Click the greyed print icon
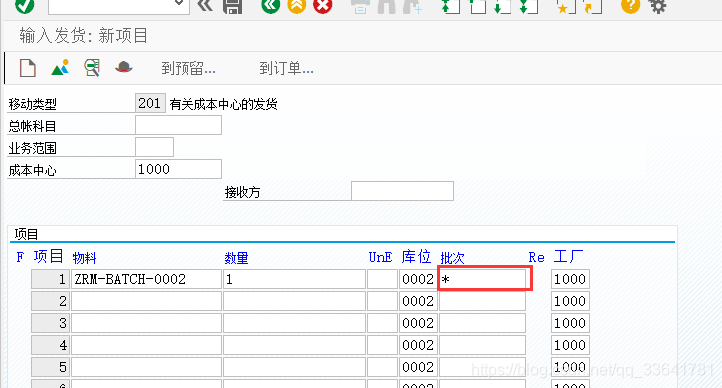The width and height of the screenshot is (722, 388). click(360, 6)
